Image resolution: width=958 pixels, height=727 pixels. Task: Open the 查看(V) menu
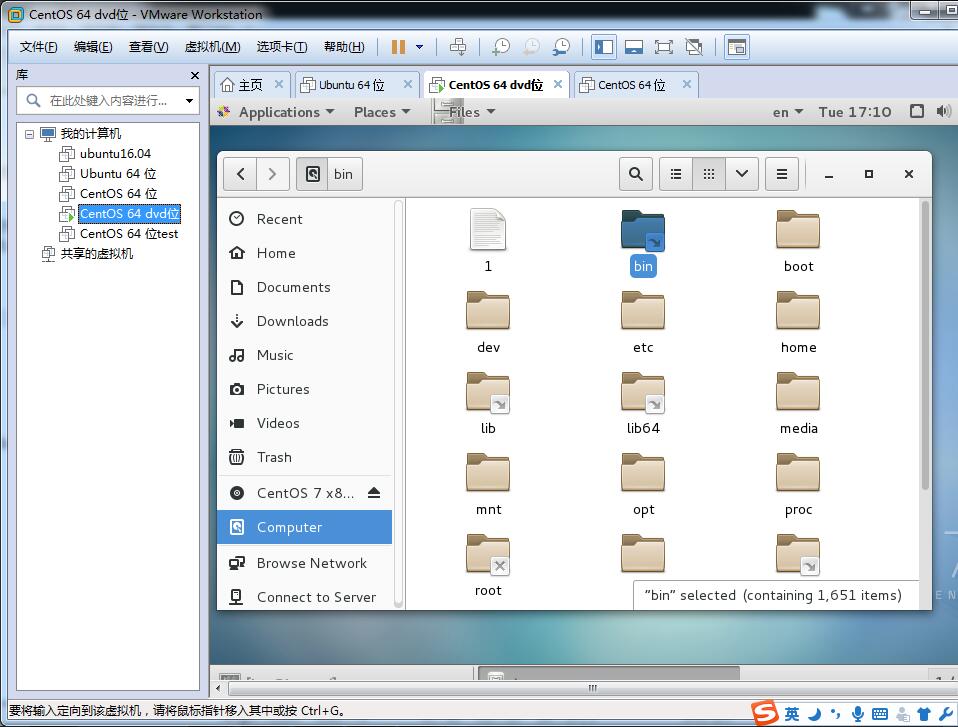click(x=148, y=47)
